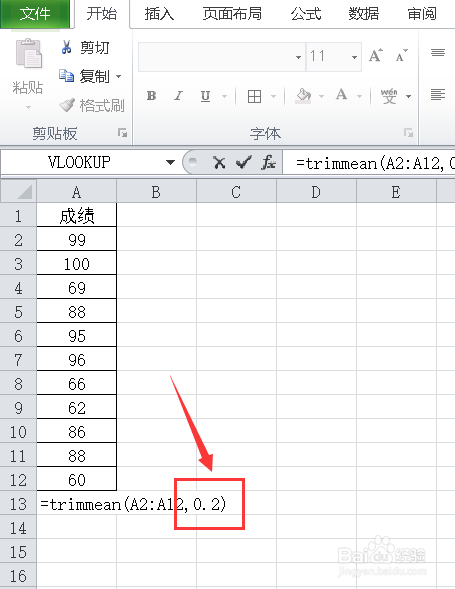Confirm formula with checkmark icon
Screen dimensions: 455x589
(x=243, y=163)
